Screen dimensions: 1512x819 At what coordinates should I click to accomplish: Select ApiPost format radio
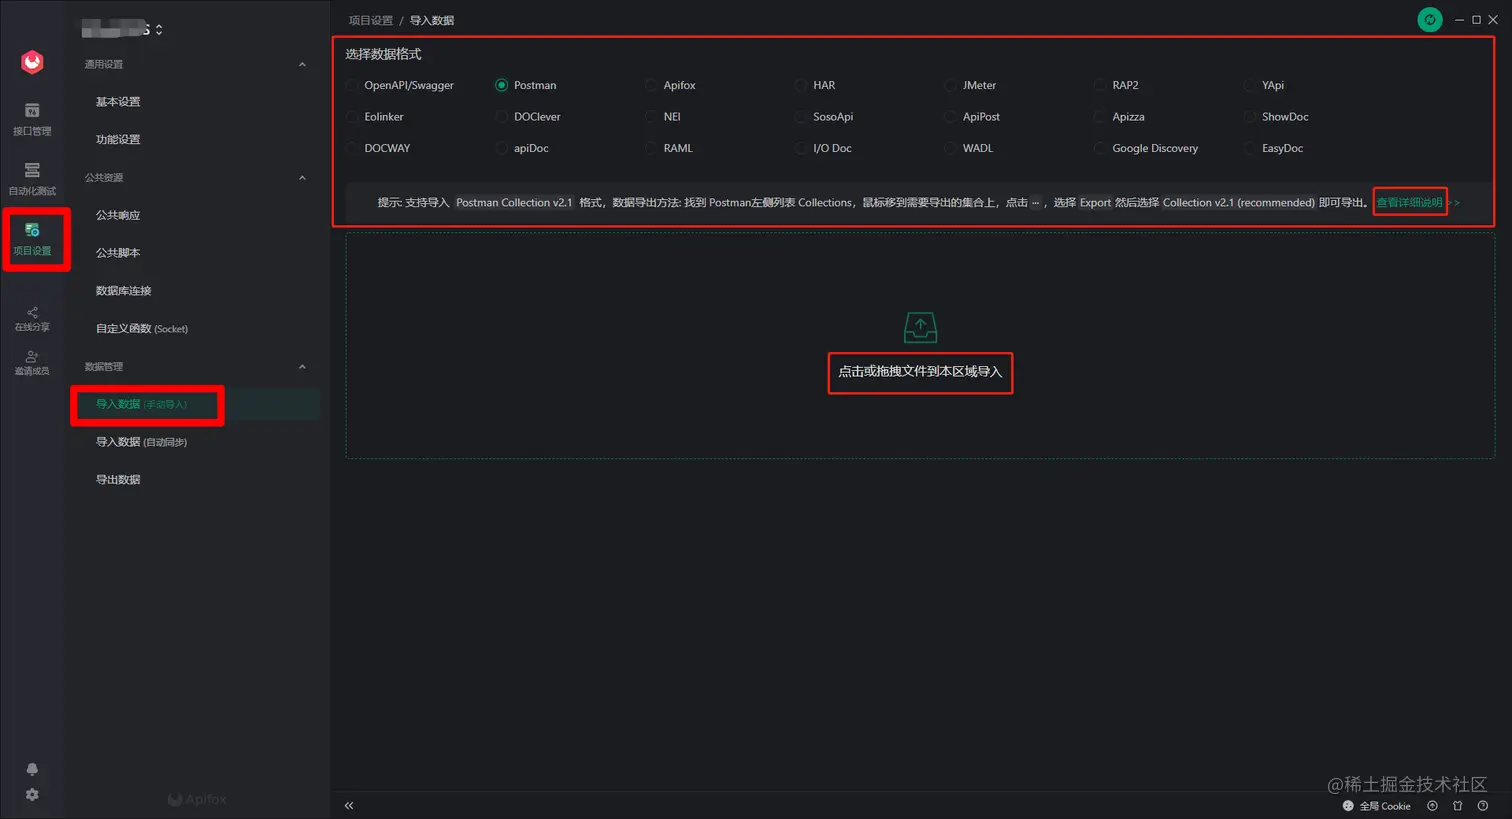coord(951,117)
